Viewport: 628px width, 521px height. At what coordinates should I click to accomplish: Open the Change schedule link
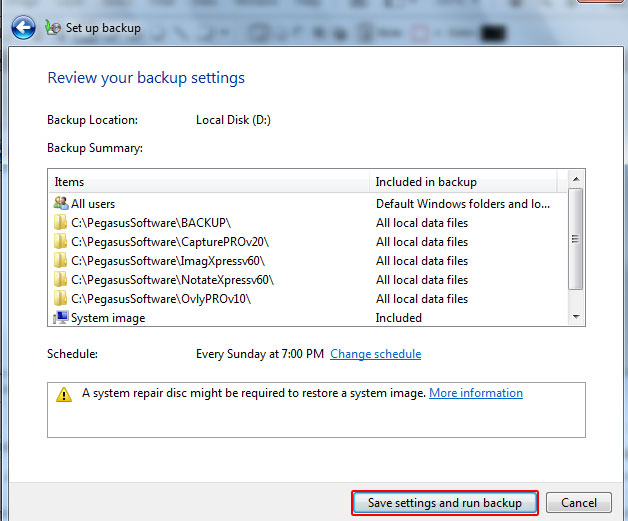tap(375, 354)
